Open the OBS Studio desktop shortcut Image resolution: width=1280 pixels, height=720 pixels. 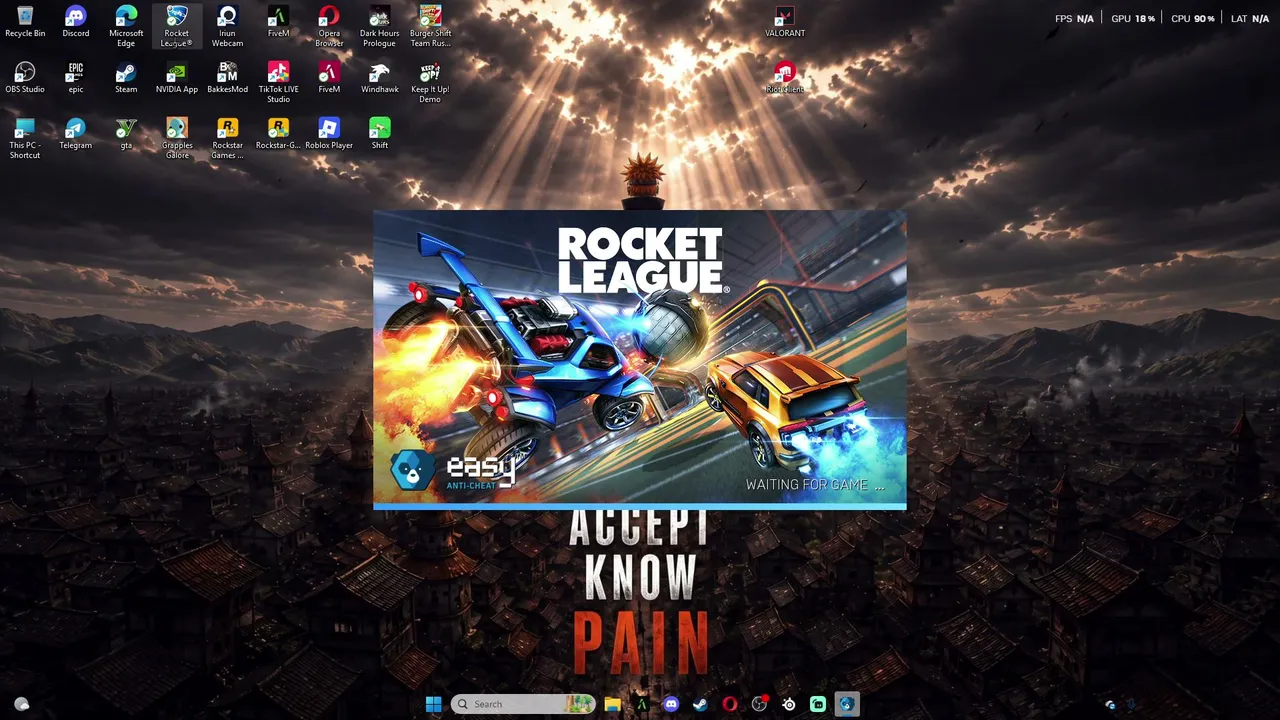click(25, 78)
